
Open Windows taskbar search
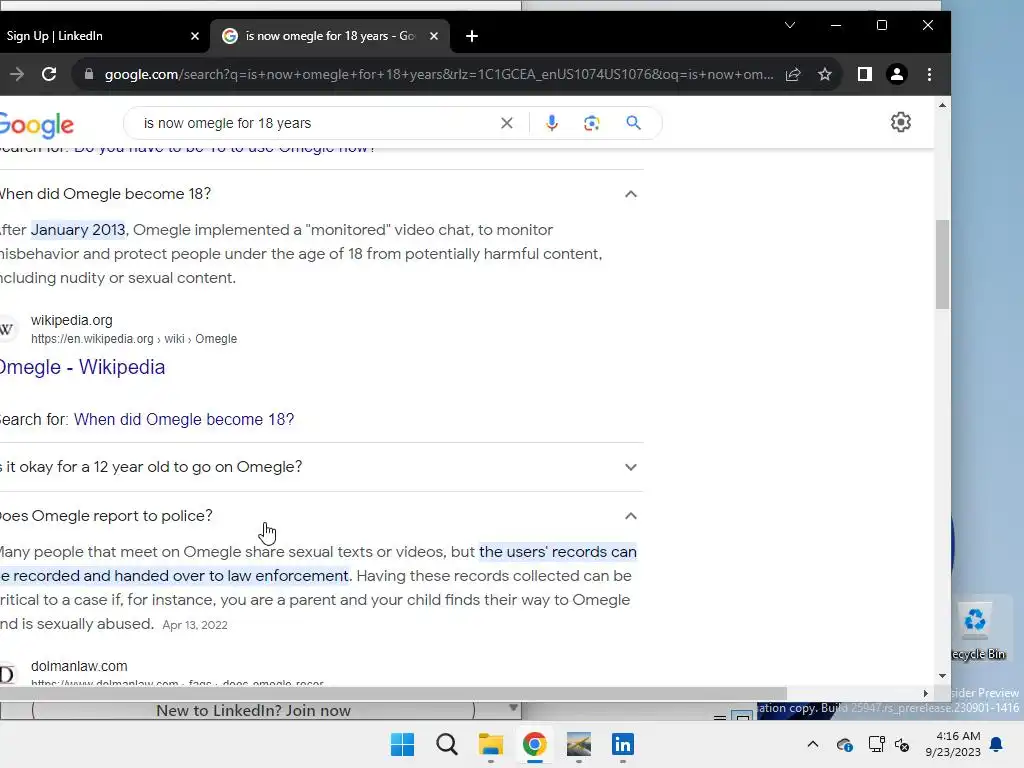click(447, 744)
